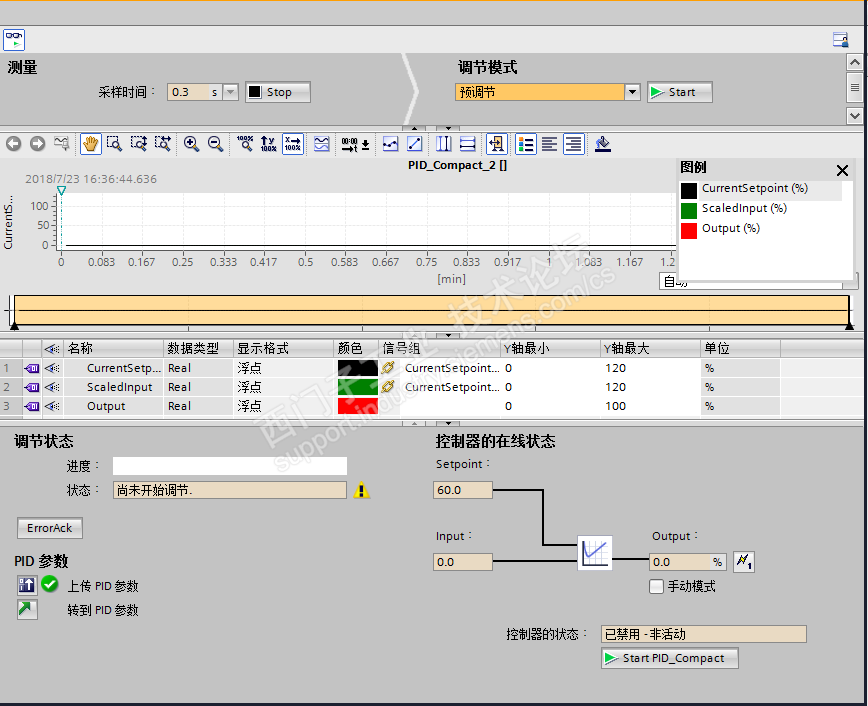This screenshot has width=868, height=706.
Task: Collapse the upper pane with the up arrow above the toolbar
Action: click(415, 128)
